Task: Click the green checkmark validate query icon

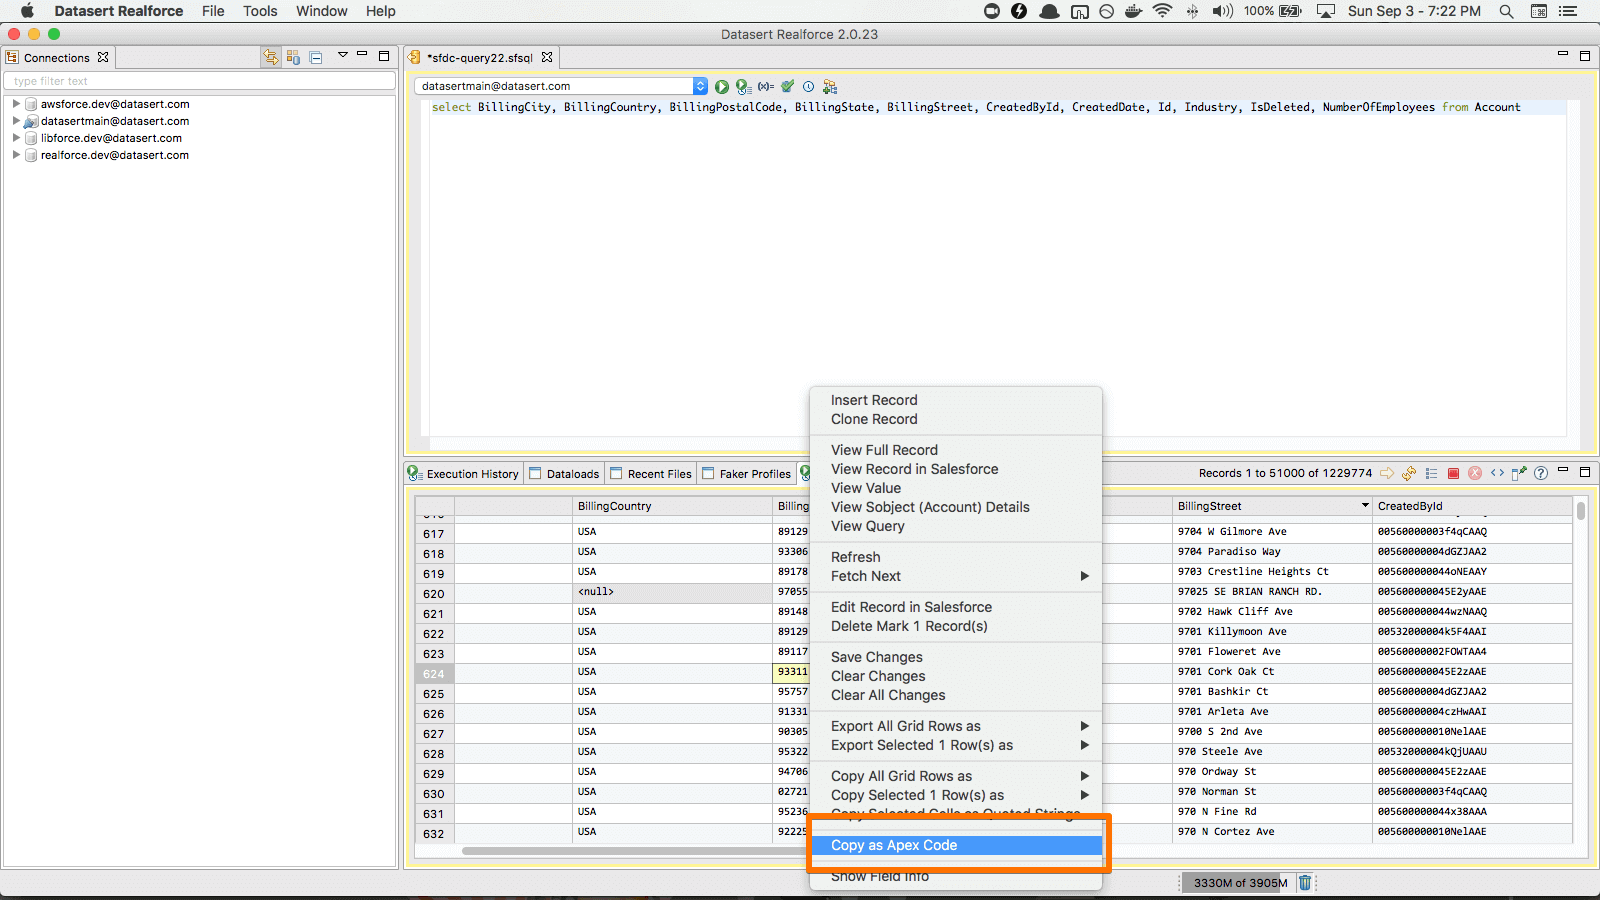Action: tap(788, 87)
